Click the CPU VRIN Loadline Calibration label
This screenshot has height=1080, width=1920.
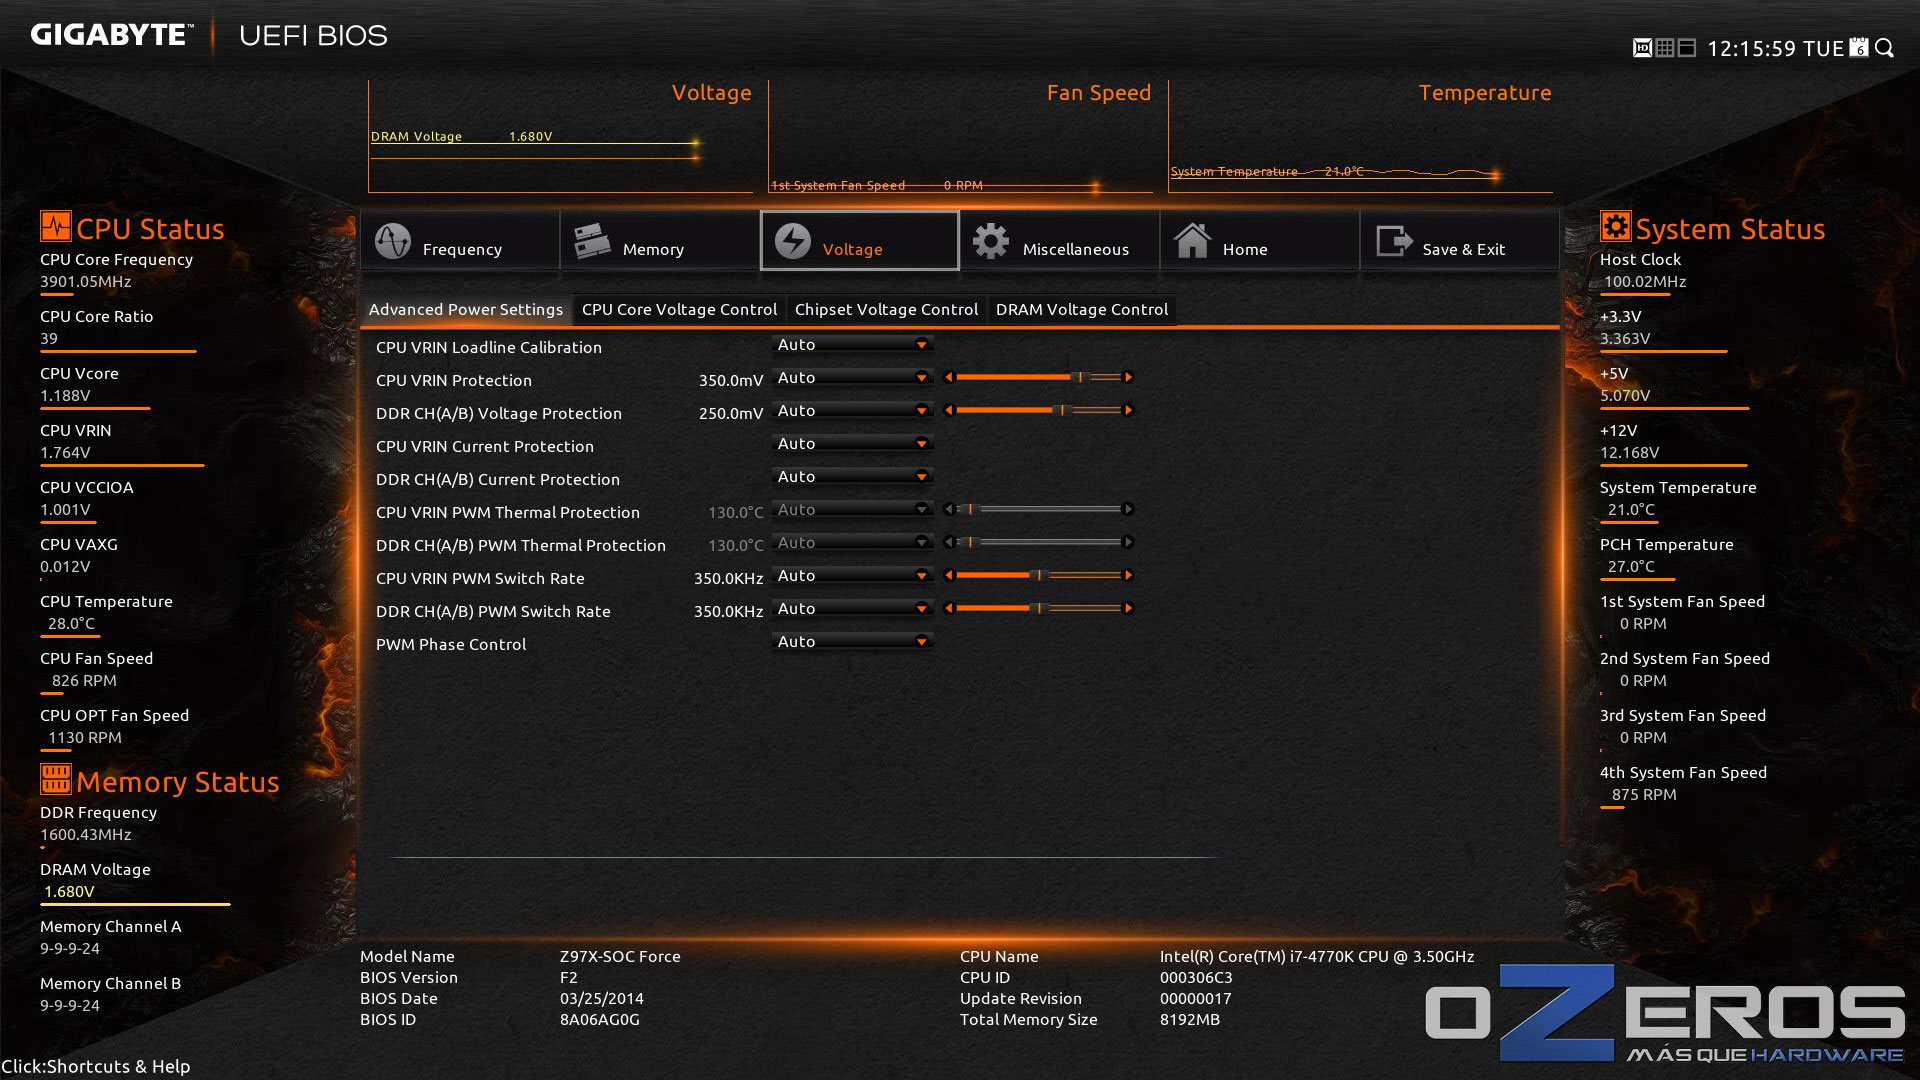489,348
